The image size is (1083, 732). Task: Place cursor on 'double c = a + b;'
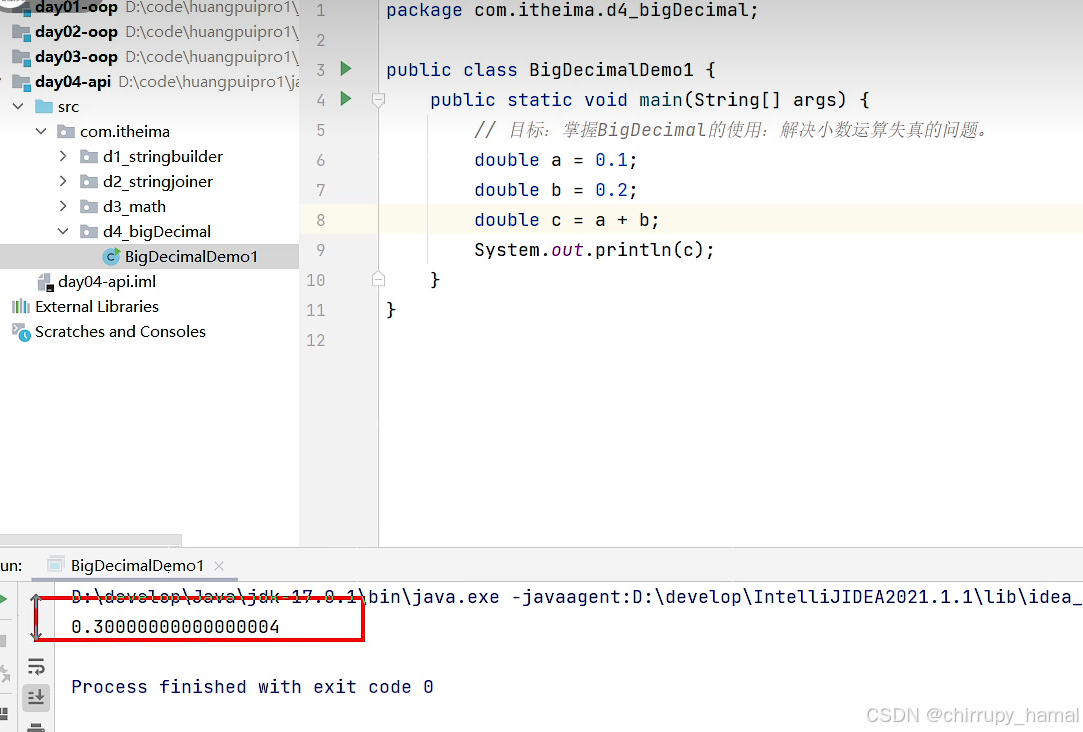pos(566,220)
